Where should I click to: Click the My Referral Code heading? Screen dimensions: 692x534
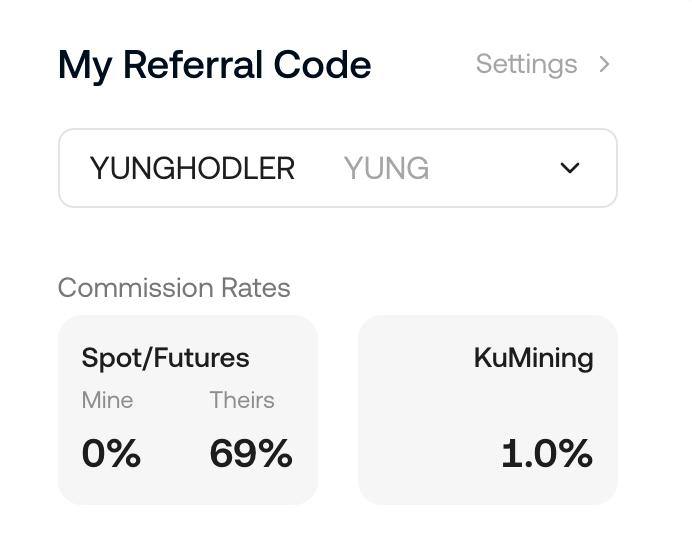(214, 65)
